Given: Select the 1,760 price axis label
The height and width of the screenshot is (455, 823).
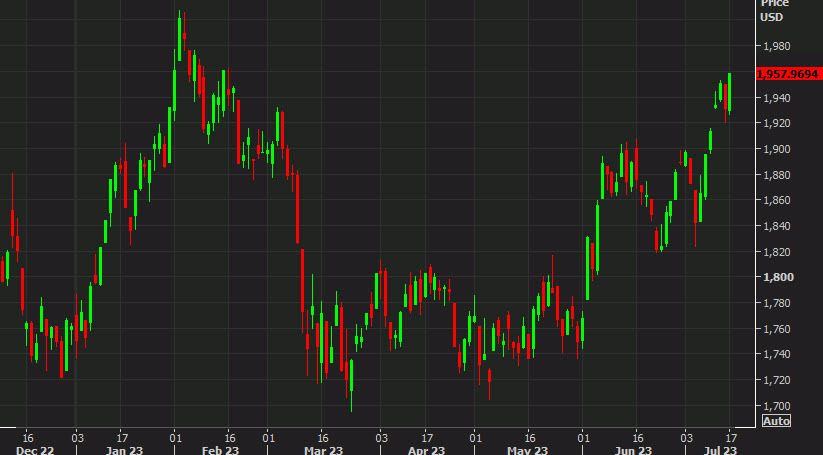Looking at the screenshot, I should click(x=776, y=329).
